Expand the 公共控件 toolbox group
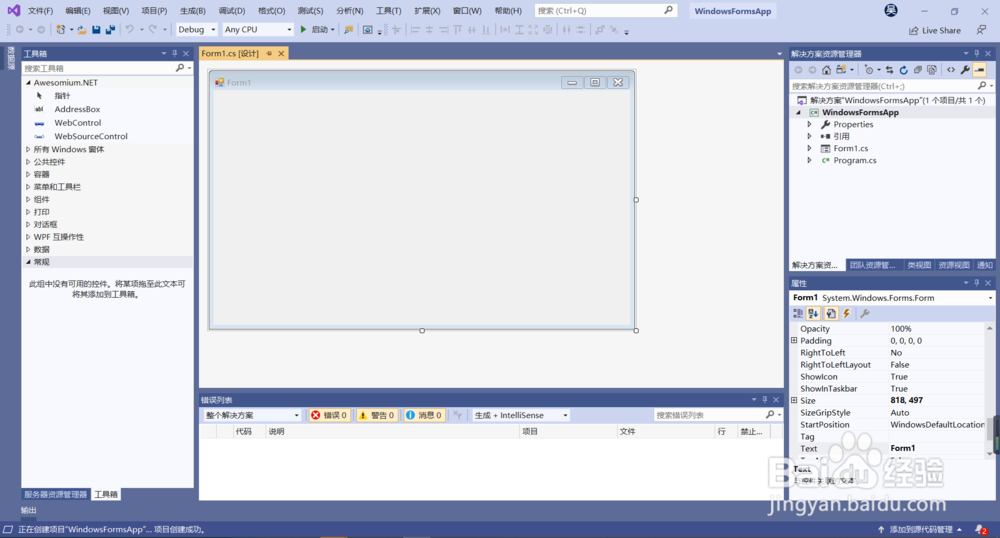The height and width of the screenshot is (538, 1000). [28, 162]
